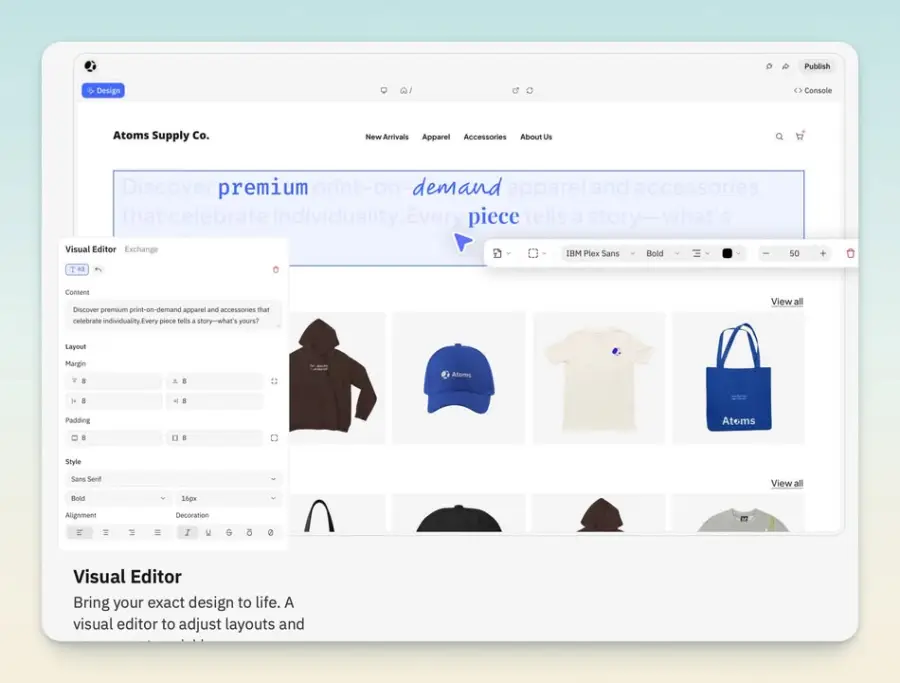Toggle overline decoration

[x=249, y=533]
